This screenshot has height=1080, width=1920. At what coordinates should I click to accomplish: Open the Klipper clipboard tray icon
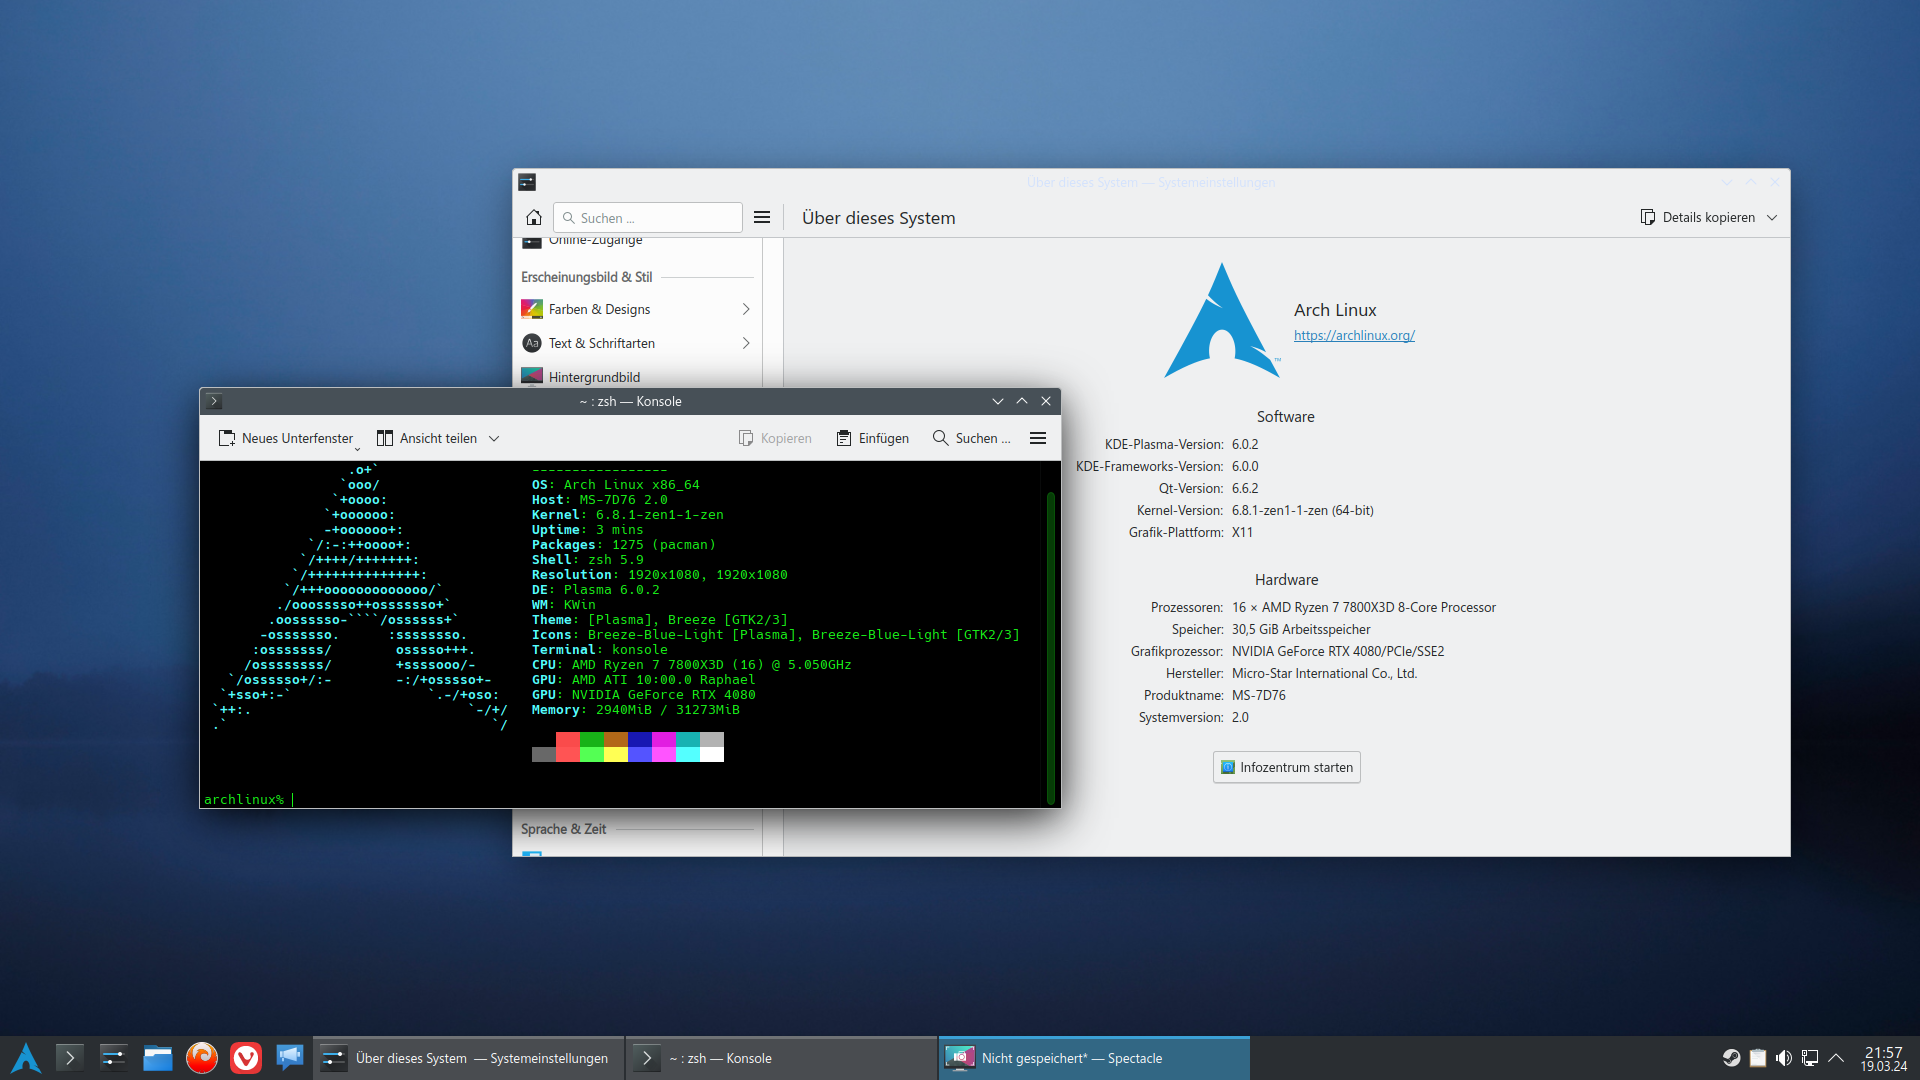coord(1759,1057)
